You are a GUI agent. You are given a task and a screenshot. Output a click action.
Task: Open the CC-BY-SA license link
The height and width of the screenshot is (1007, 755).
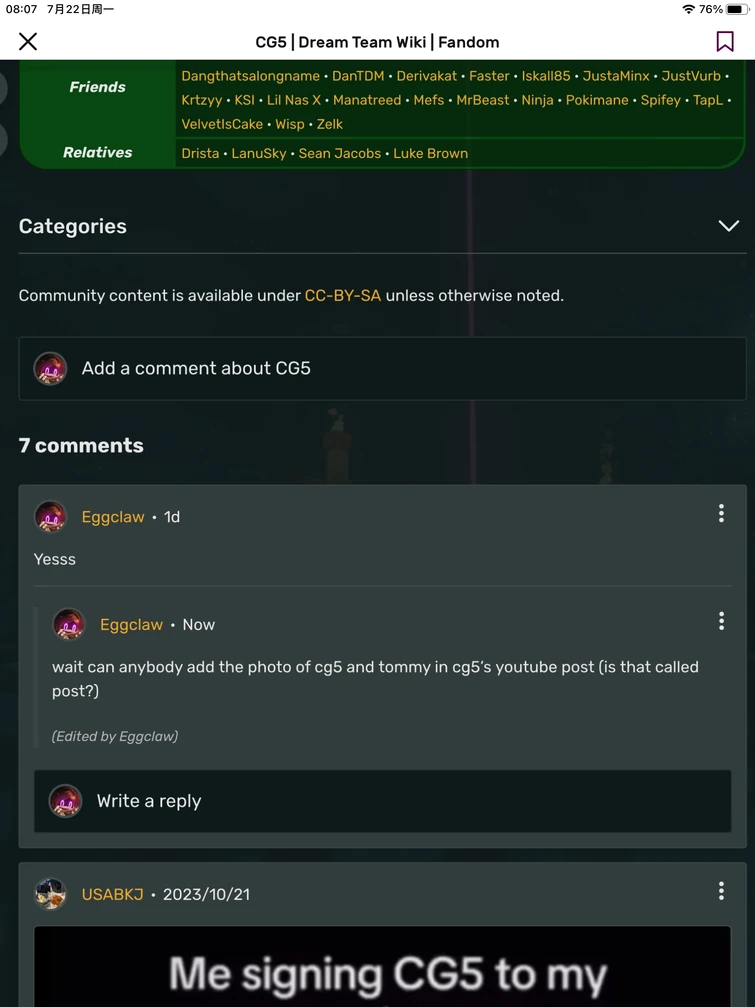(x=342, y=295)
